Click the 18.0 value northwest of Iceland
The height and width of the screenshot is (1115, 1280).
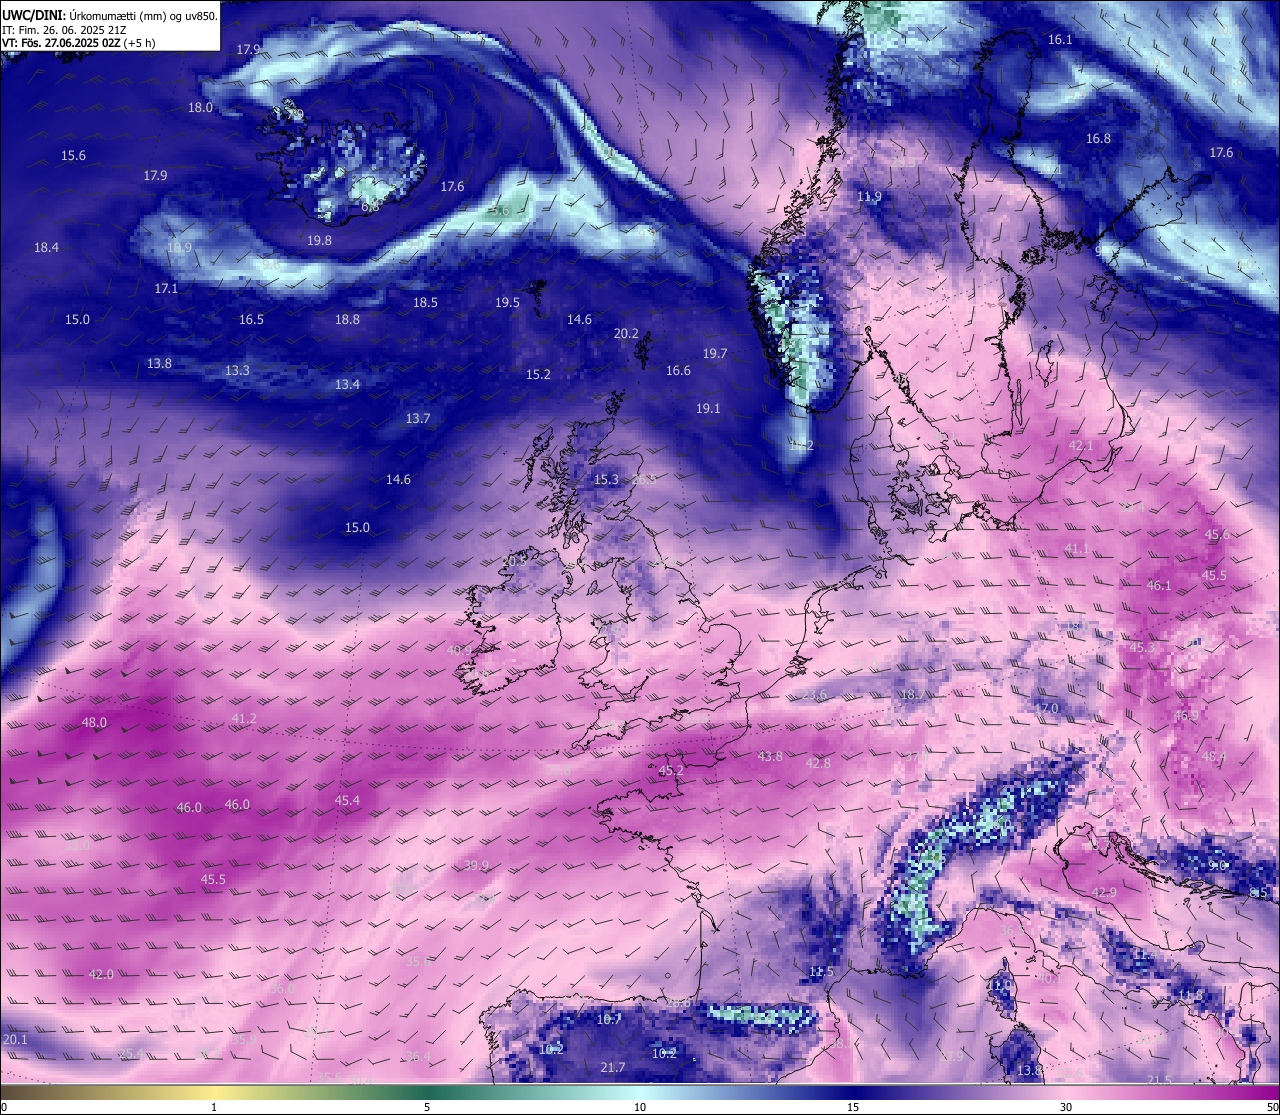pyautogui.click(x=200, y=107)
